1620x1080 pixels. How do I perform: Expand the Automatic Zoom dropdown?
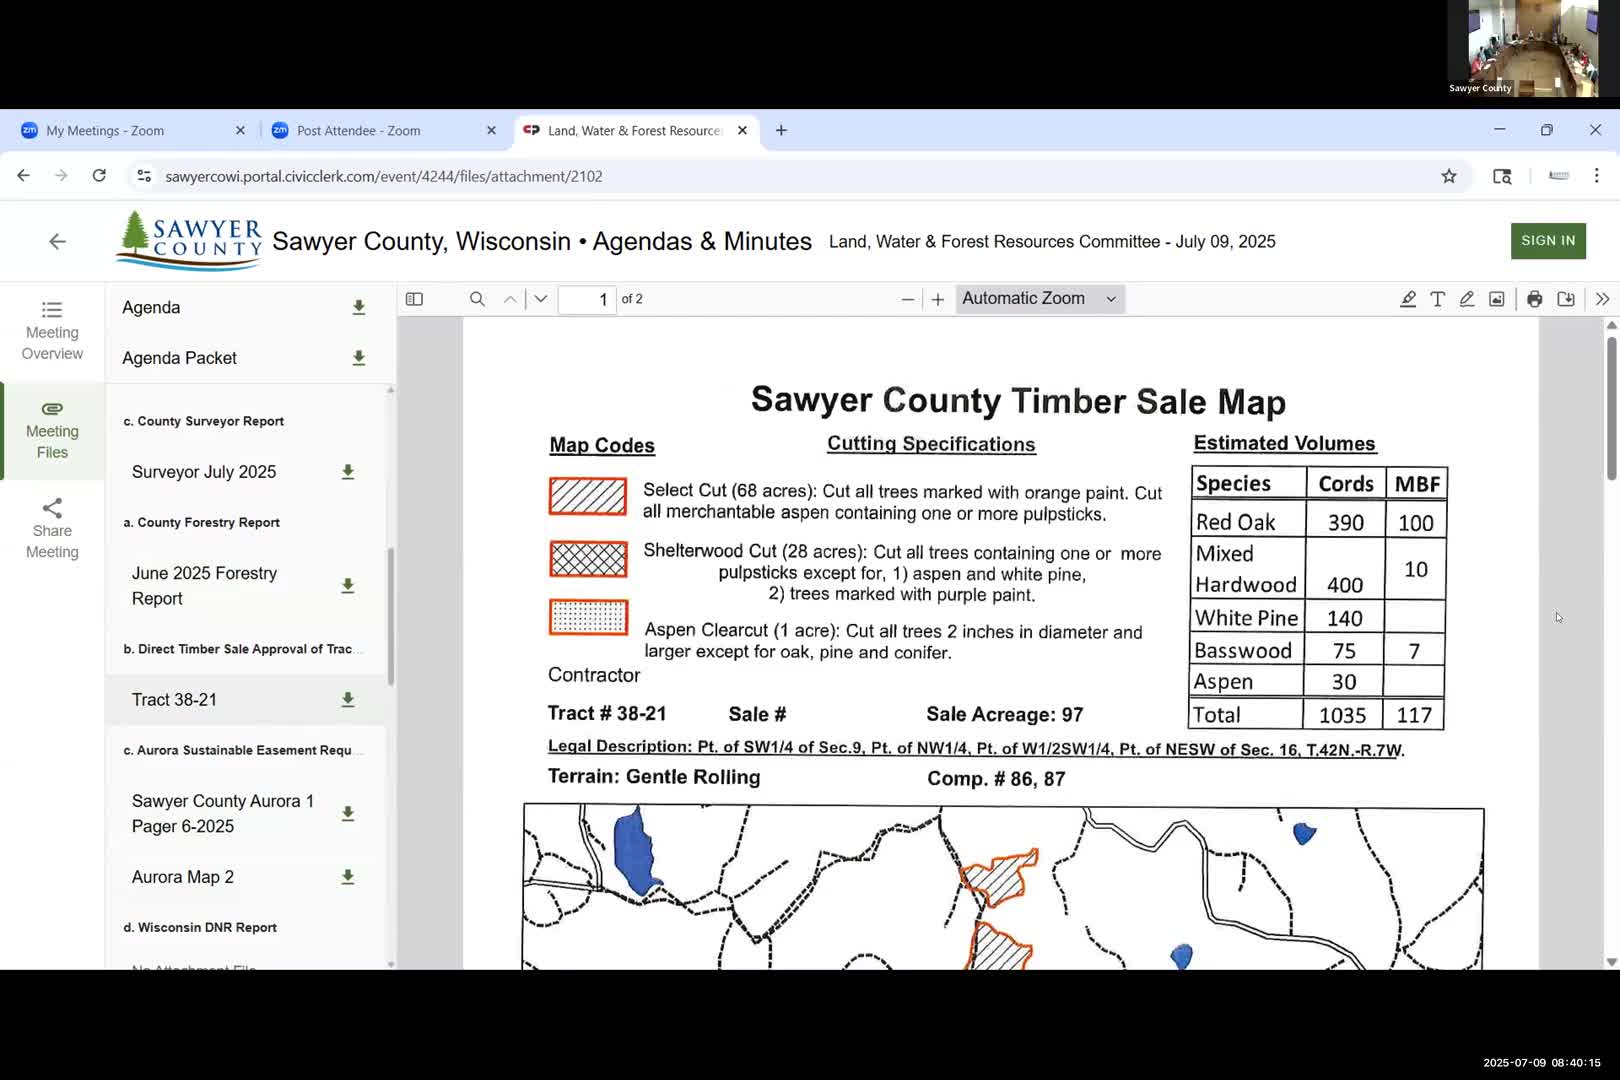tap(1039, 299)
